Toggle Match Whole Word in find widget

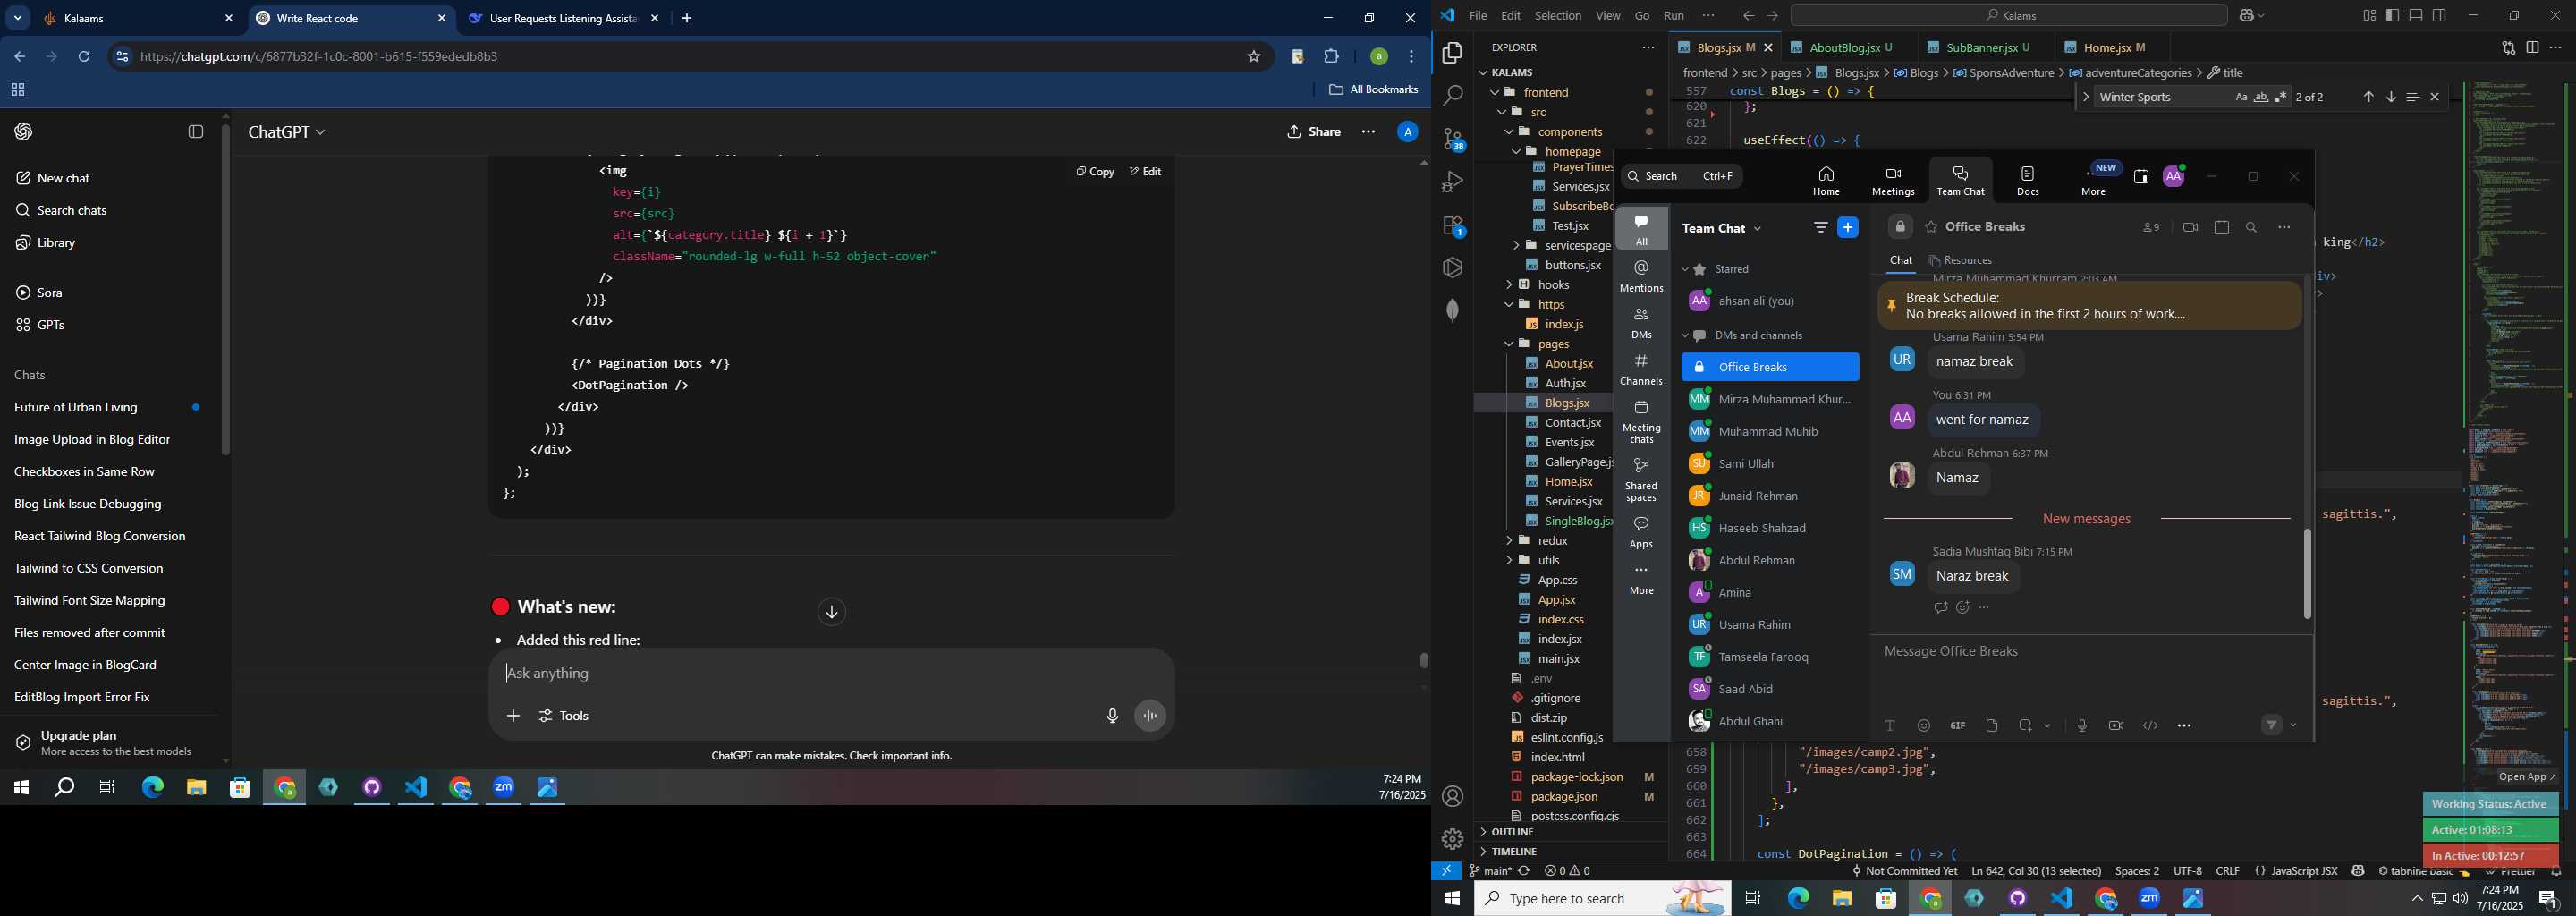pyautogui.click(x=2261, y=97)
